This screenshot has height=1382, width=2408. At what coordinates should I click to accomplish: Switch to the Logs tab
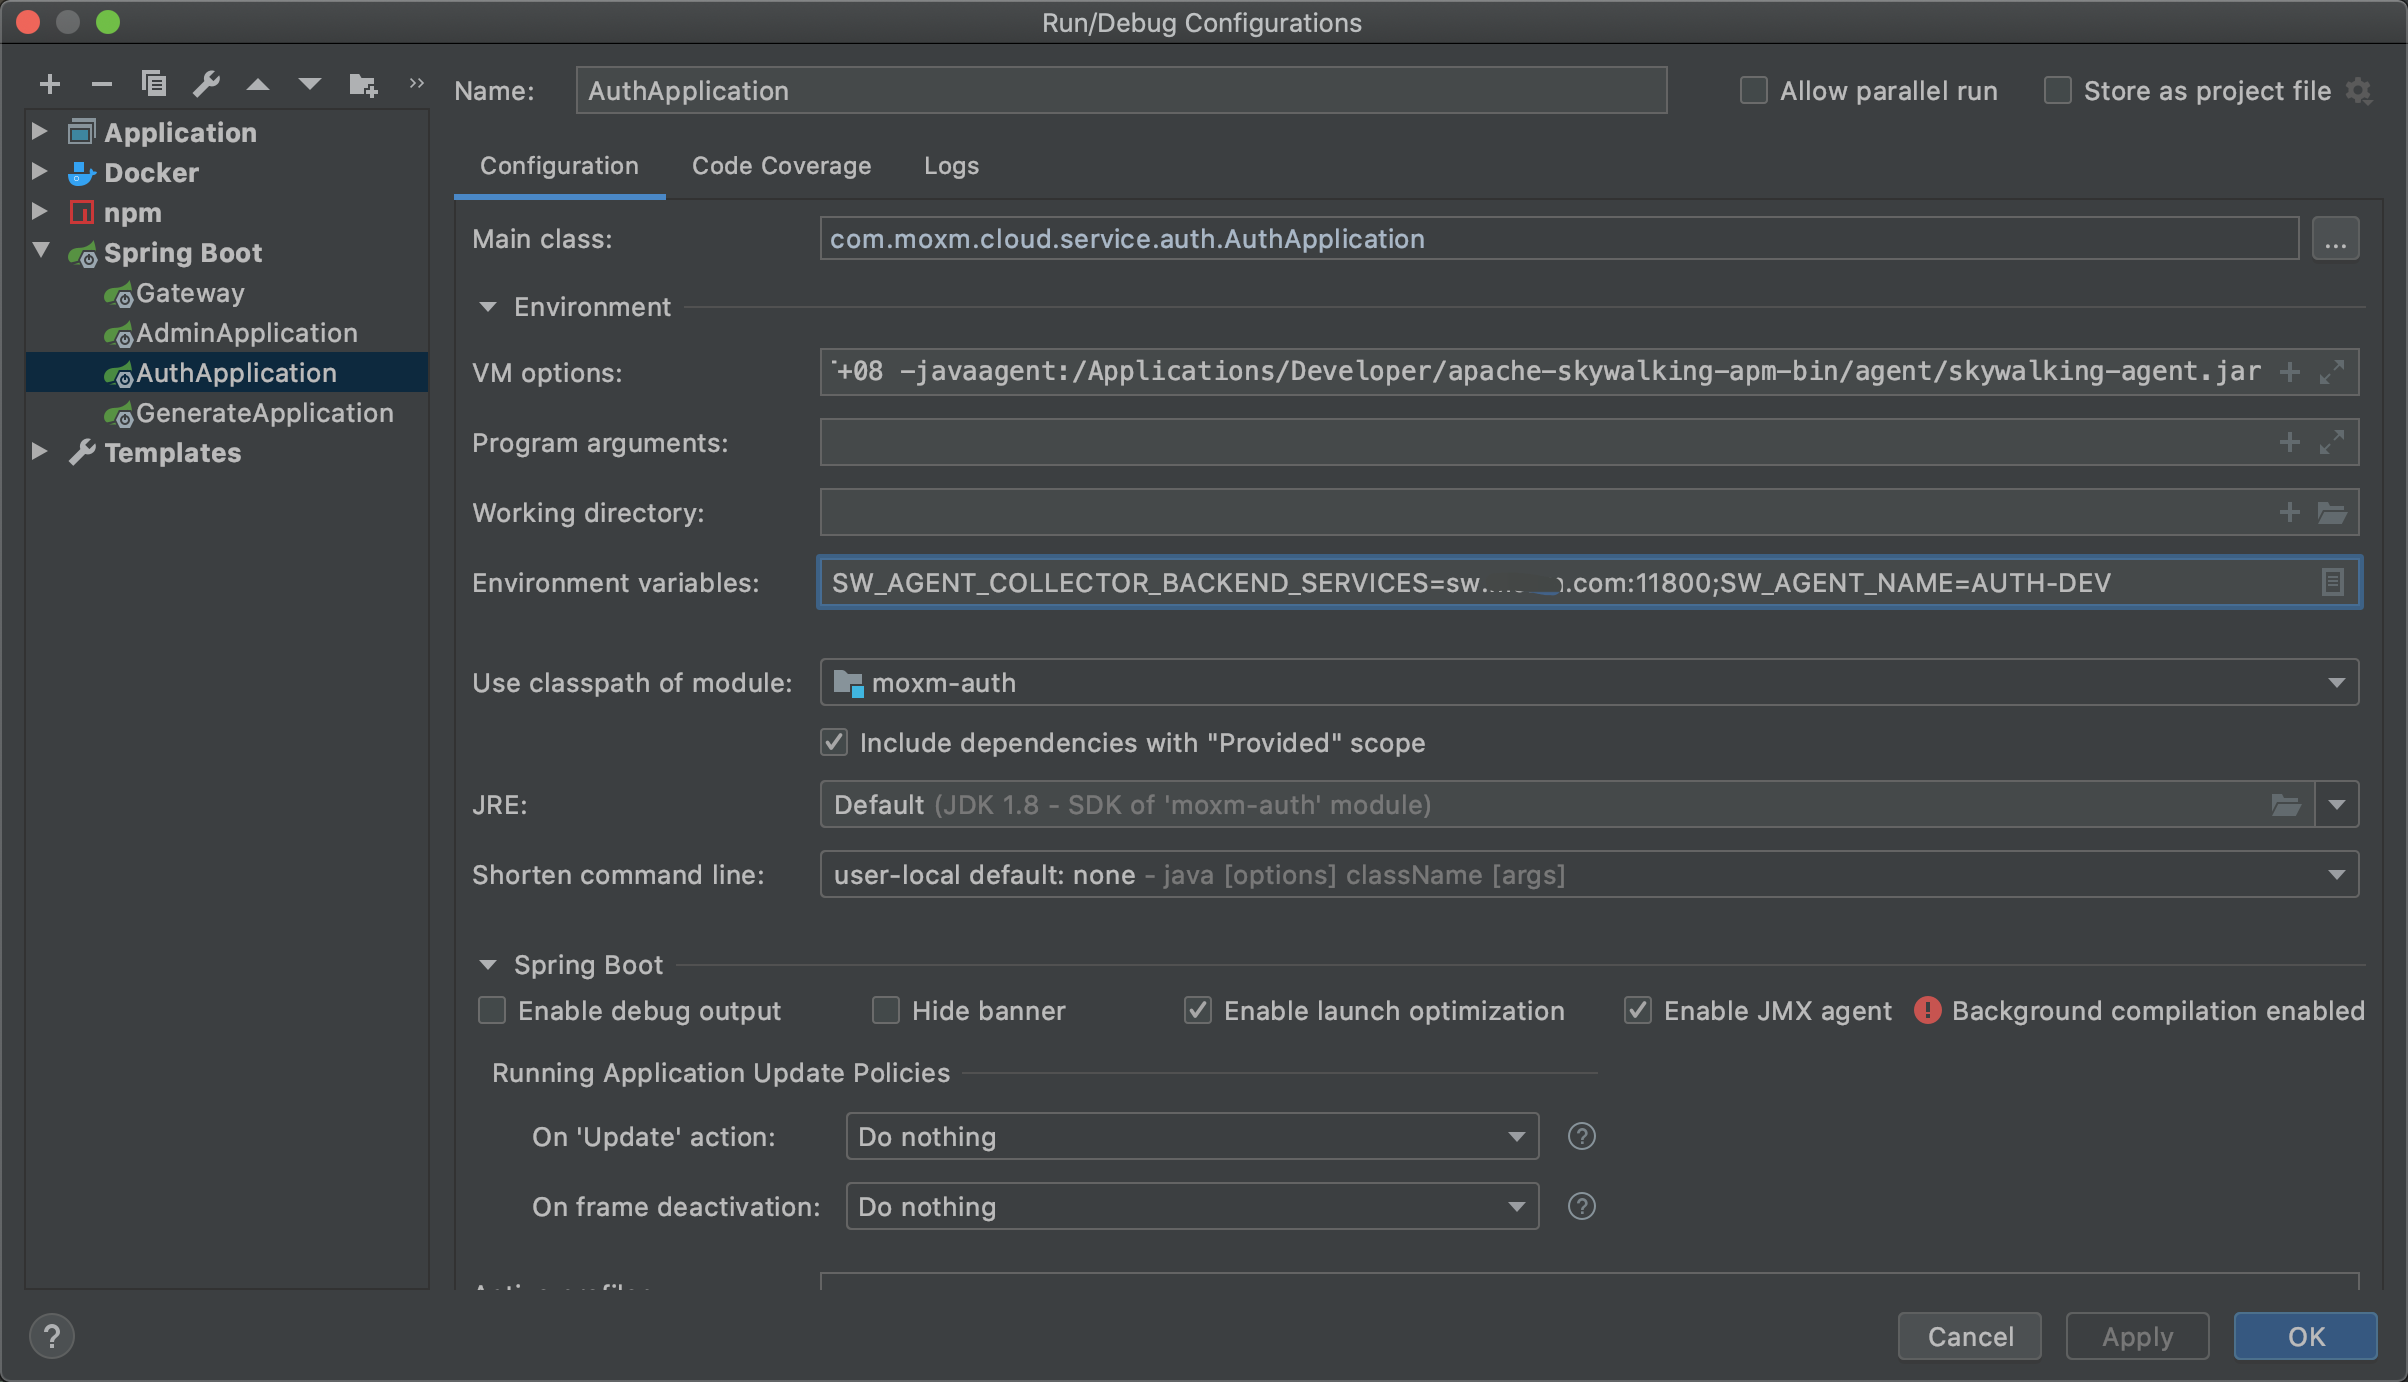(x=951, y=166)
